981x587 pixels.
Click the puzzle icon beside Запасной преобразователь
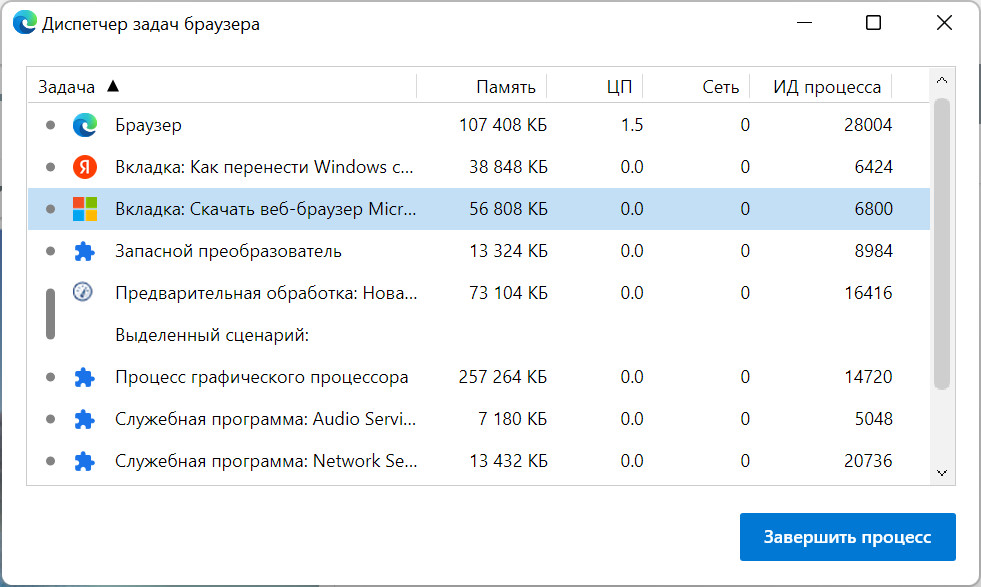coord(85,251)
